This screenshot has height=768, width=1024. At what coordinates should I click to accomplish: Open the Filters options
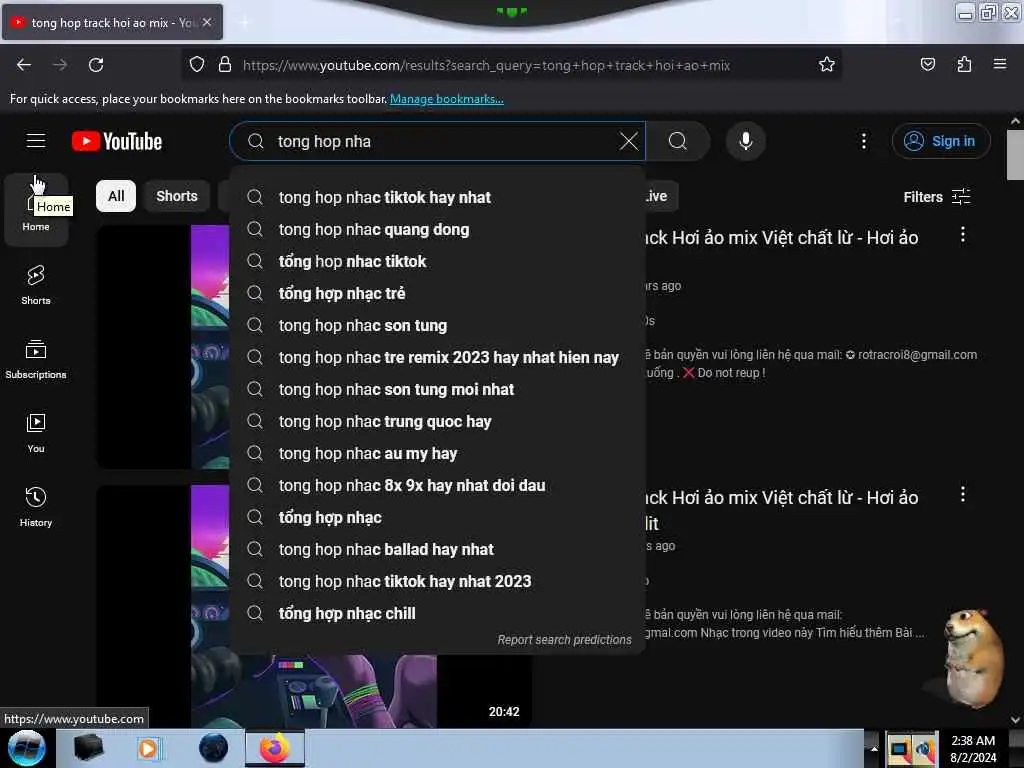(x=936, y=197)
